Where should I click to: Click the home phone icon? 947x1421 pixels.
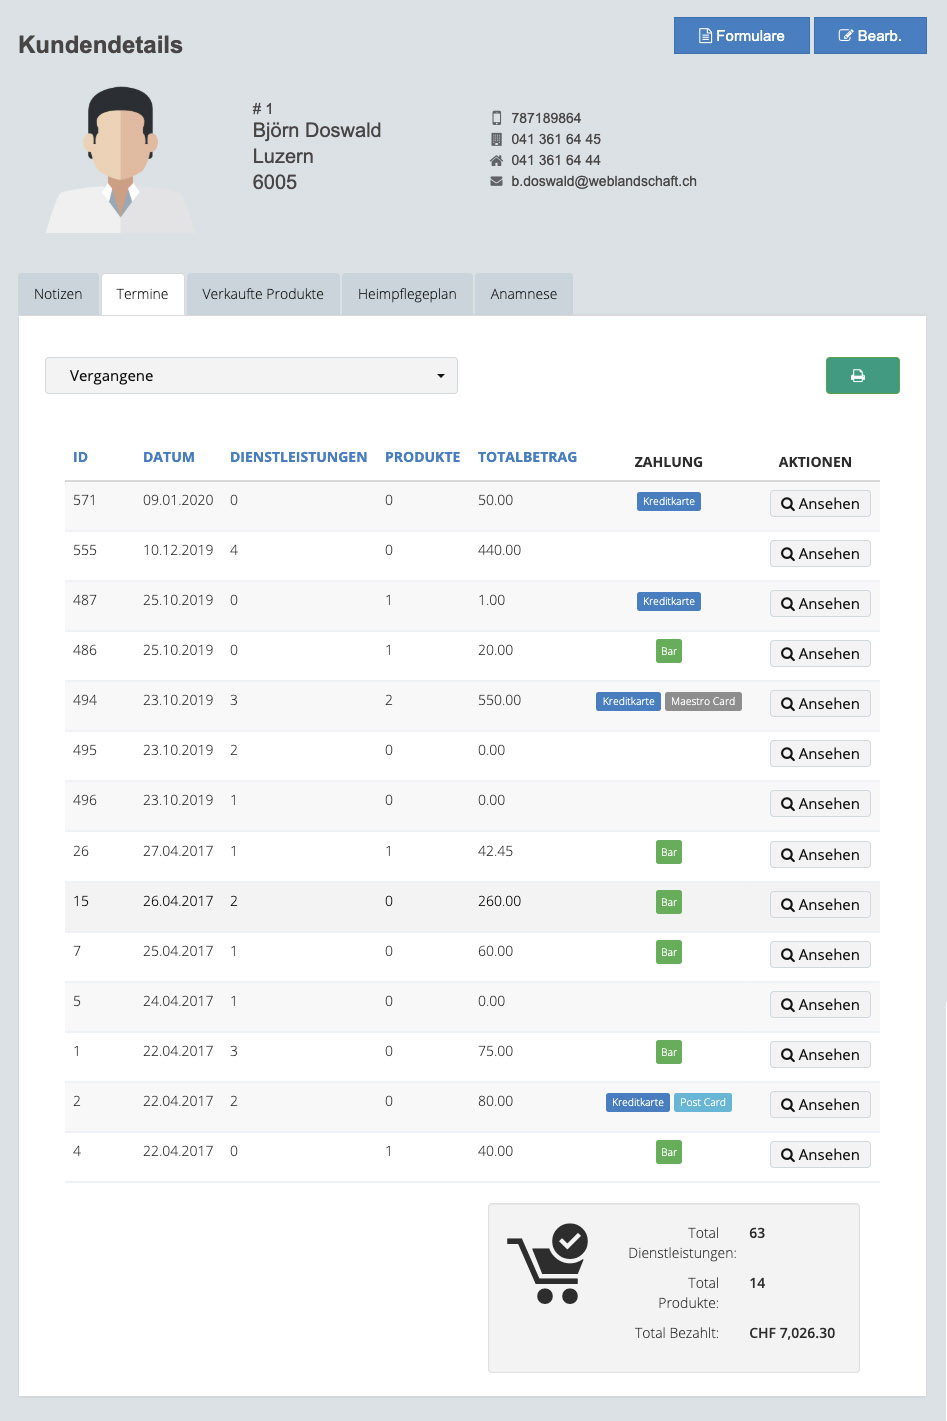click(496, 160)
